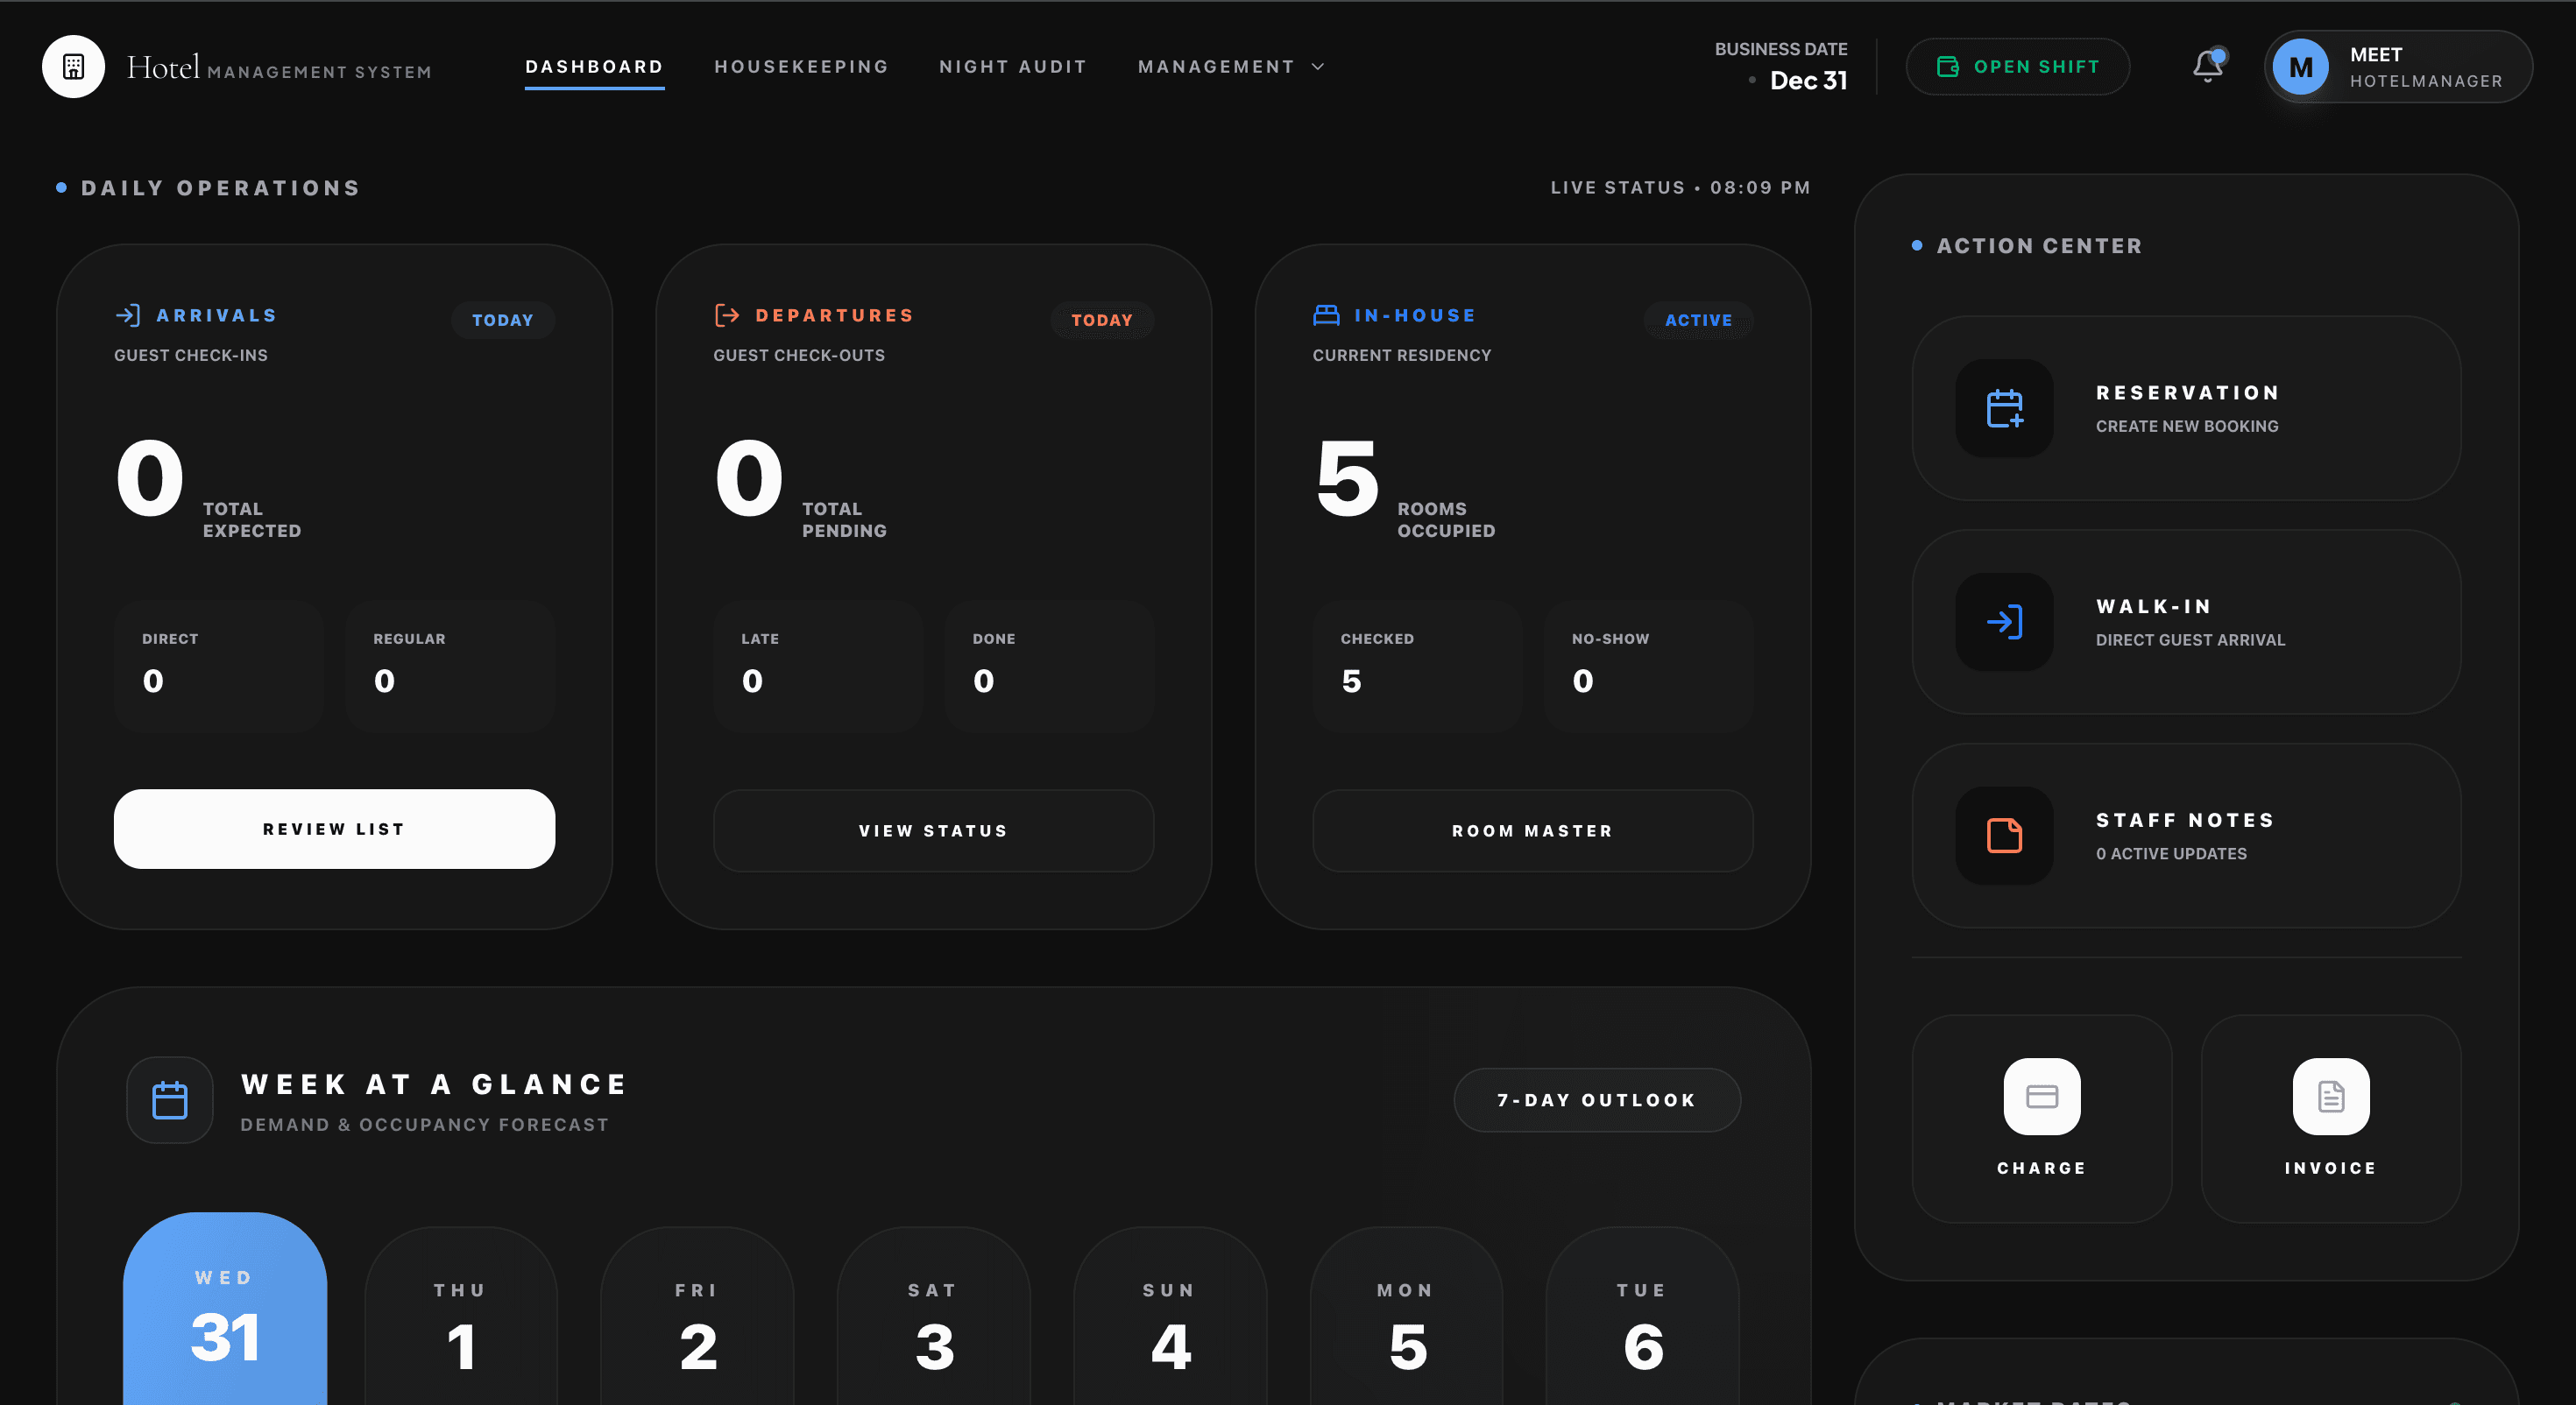This screenshot has width=2576, height=1405.
Task: View the 7-Day Outlook
Action: click(1596, 1099)
